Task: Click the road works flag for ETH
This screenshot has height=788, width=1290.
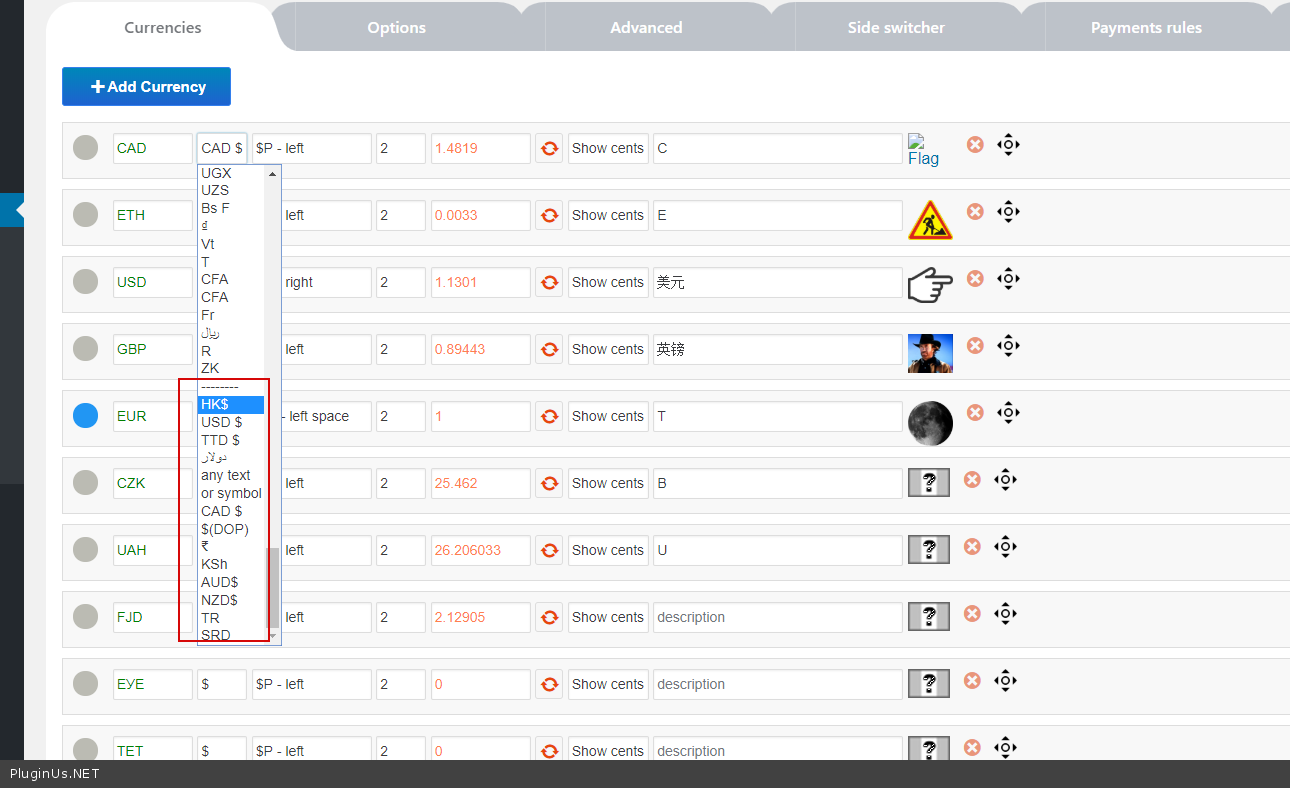Action: [930, 220]
